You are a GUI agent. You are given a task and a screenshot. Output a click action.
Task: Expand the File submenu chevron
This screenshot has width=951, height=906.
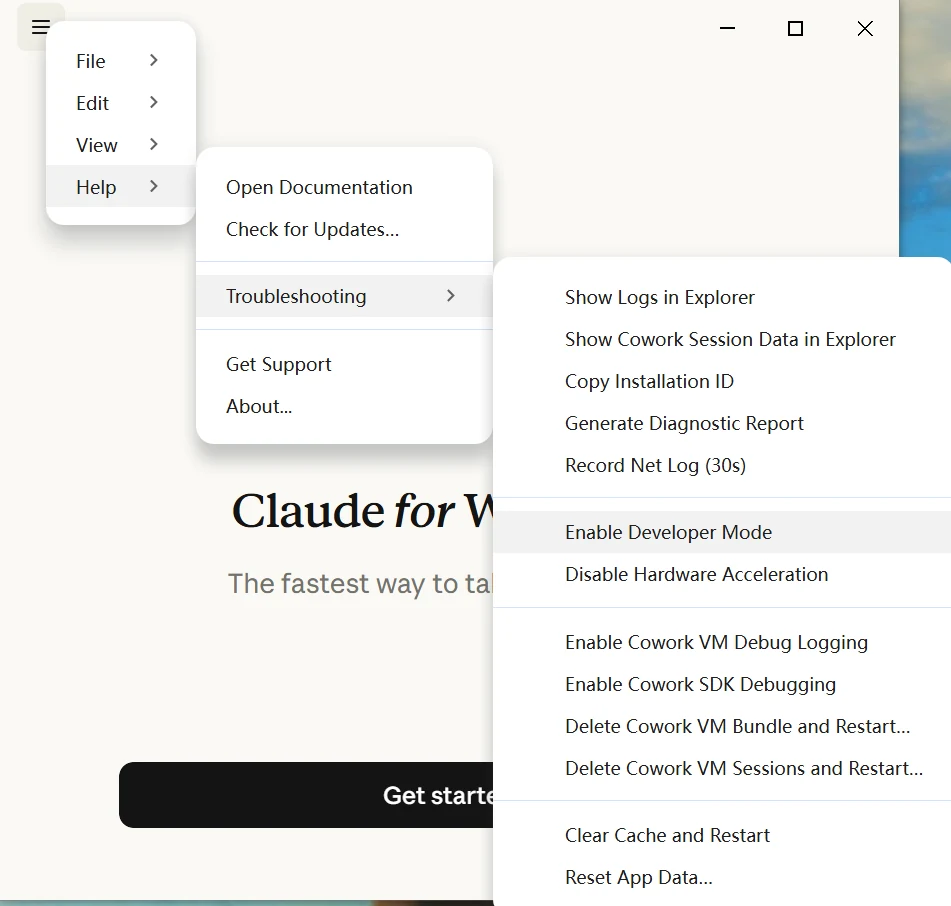(153, 61)
